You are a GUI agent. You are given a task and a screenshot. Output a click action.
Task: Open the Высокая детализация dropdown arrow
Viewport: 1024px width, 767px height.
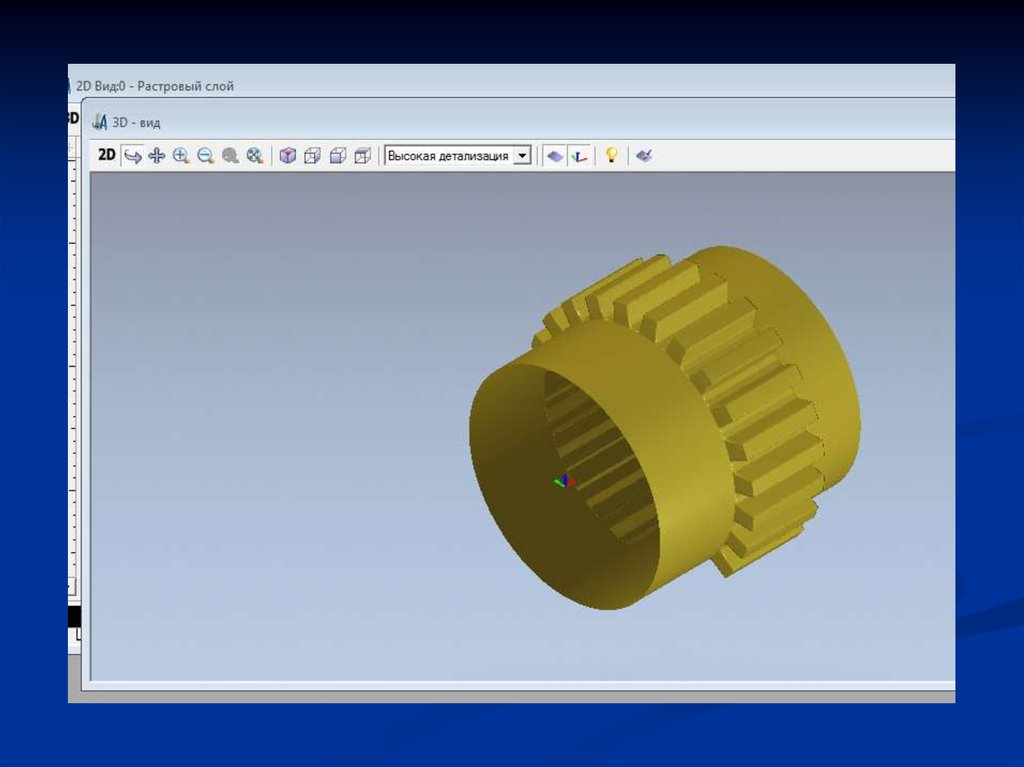(x=521, y=156)
